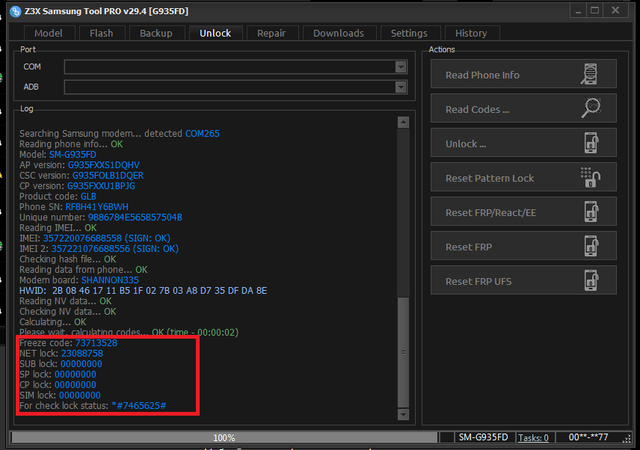Click unique number 9886784E565857504B
This screenshot has width=640, height=450.
point(135,217)
